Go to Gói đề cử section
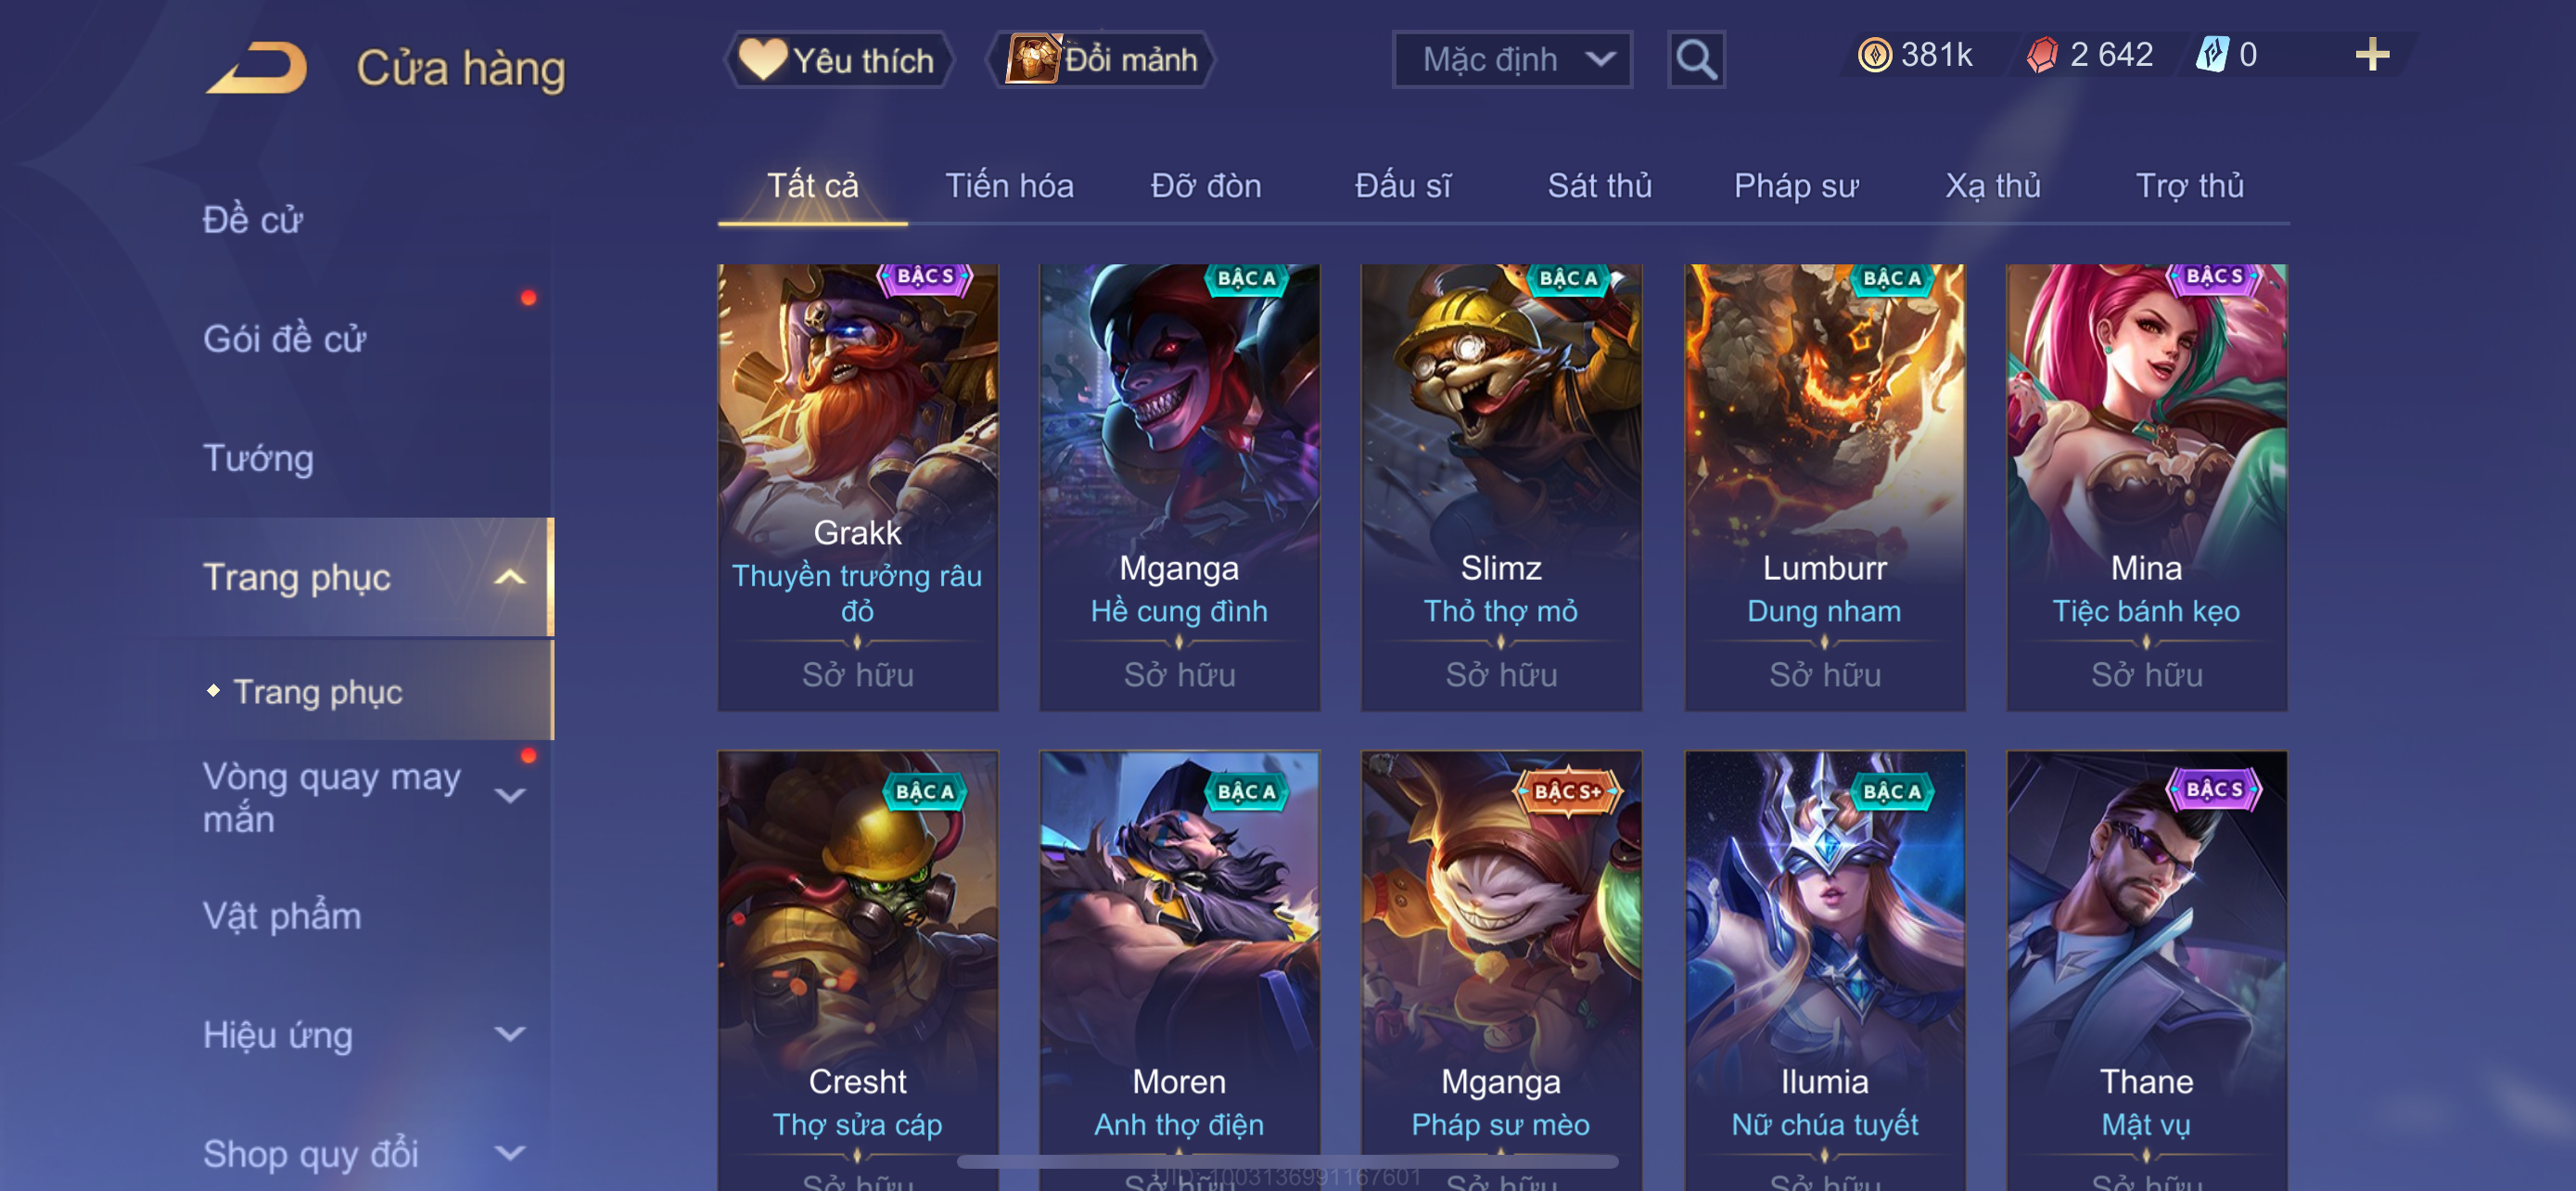The image size is (2576, 1191). tap(284, 339)
